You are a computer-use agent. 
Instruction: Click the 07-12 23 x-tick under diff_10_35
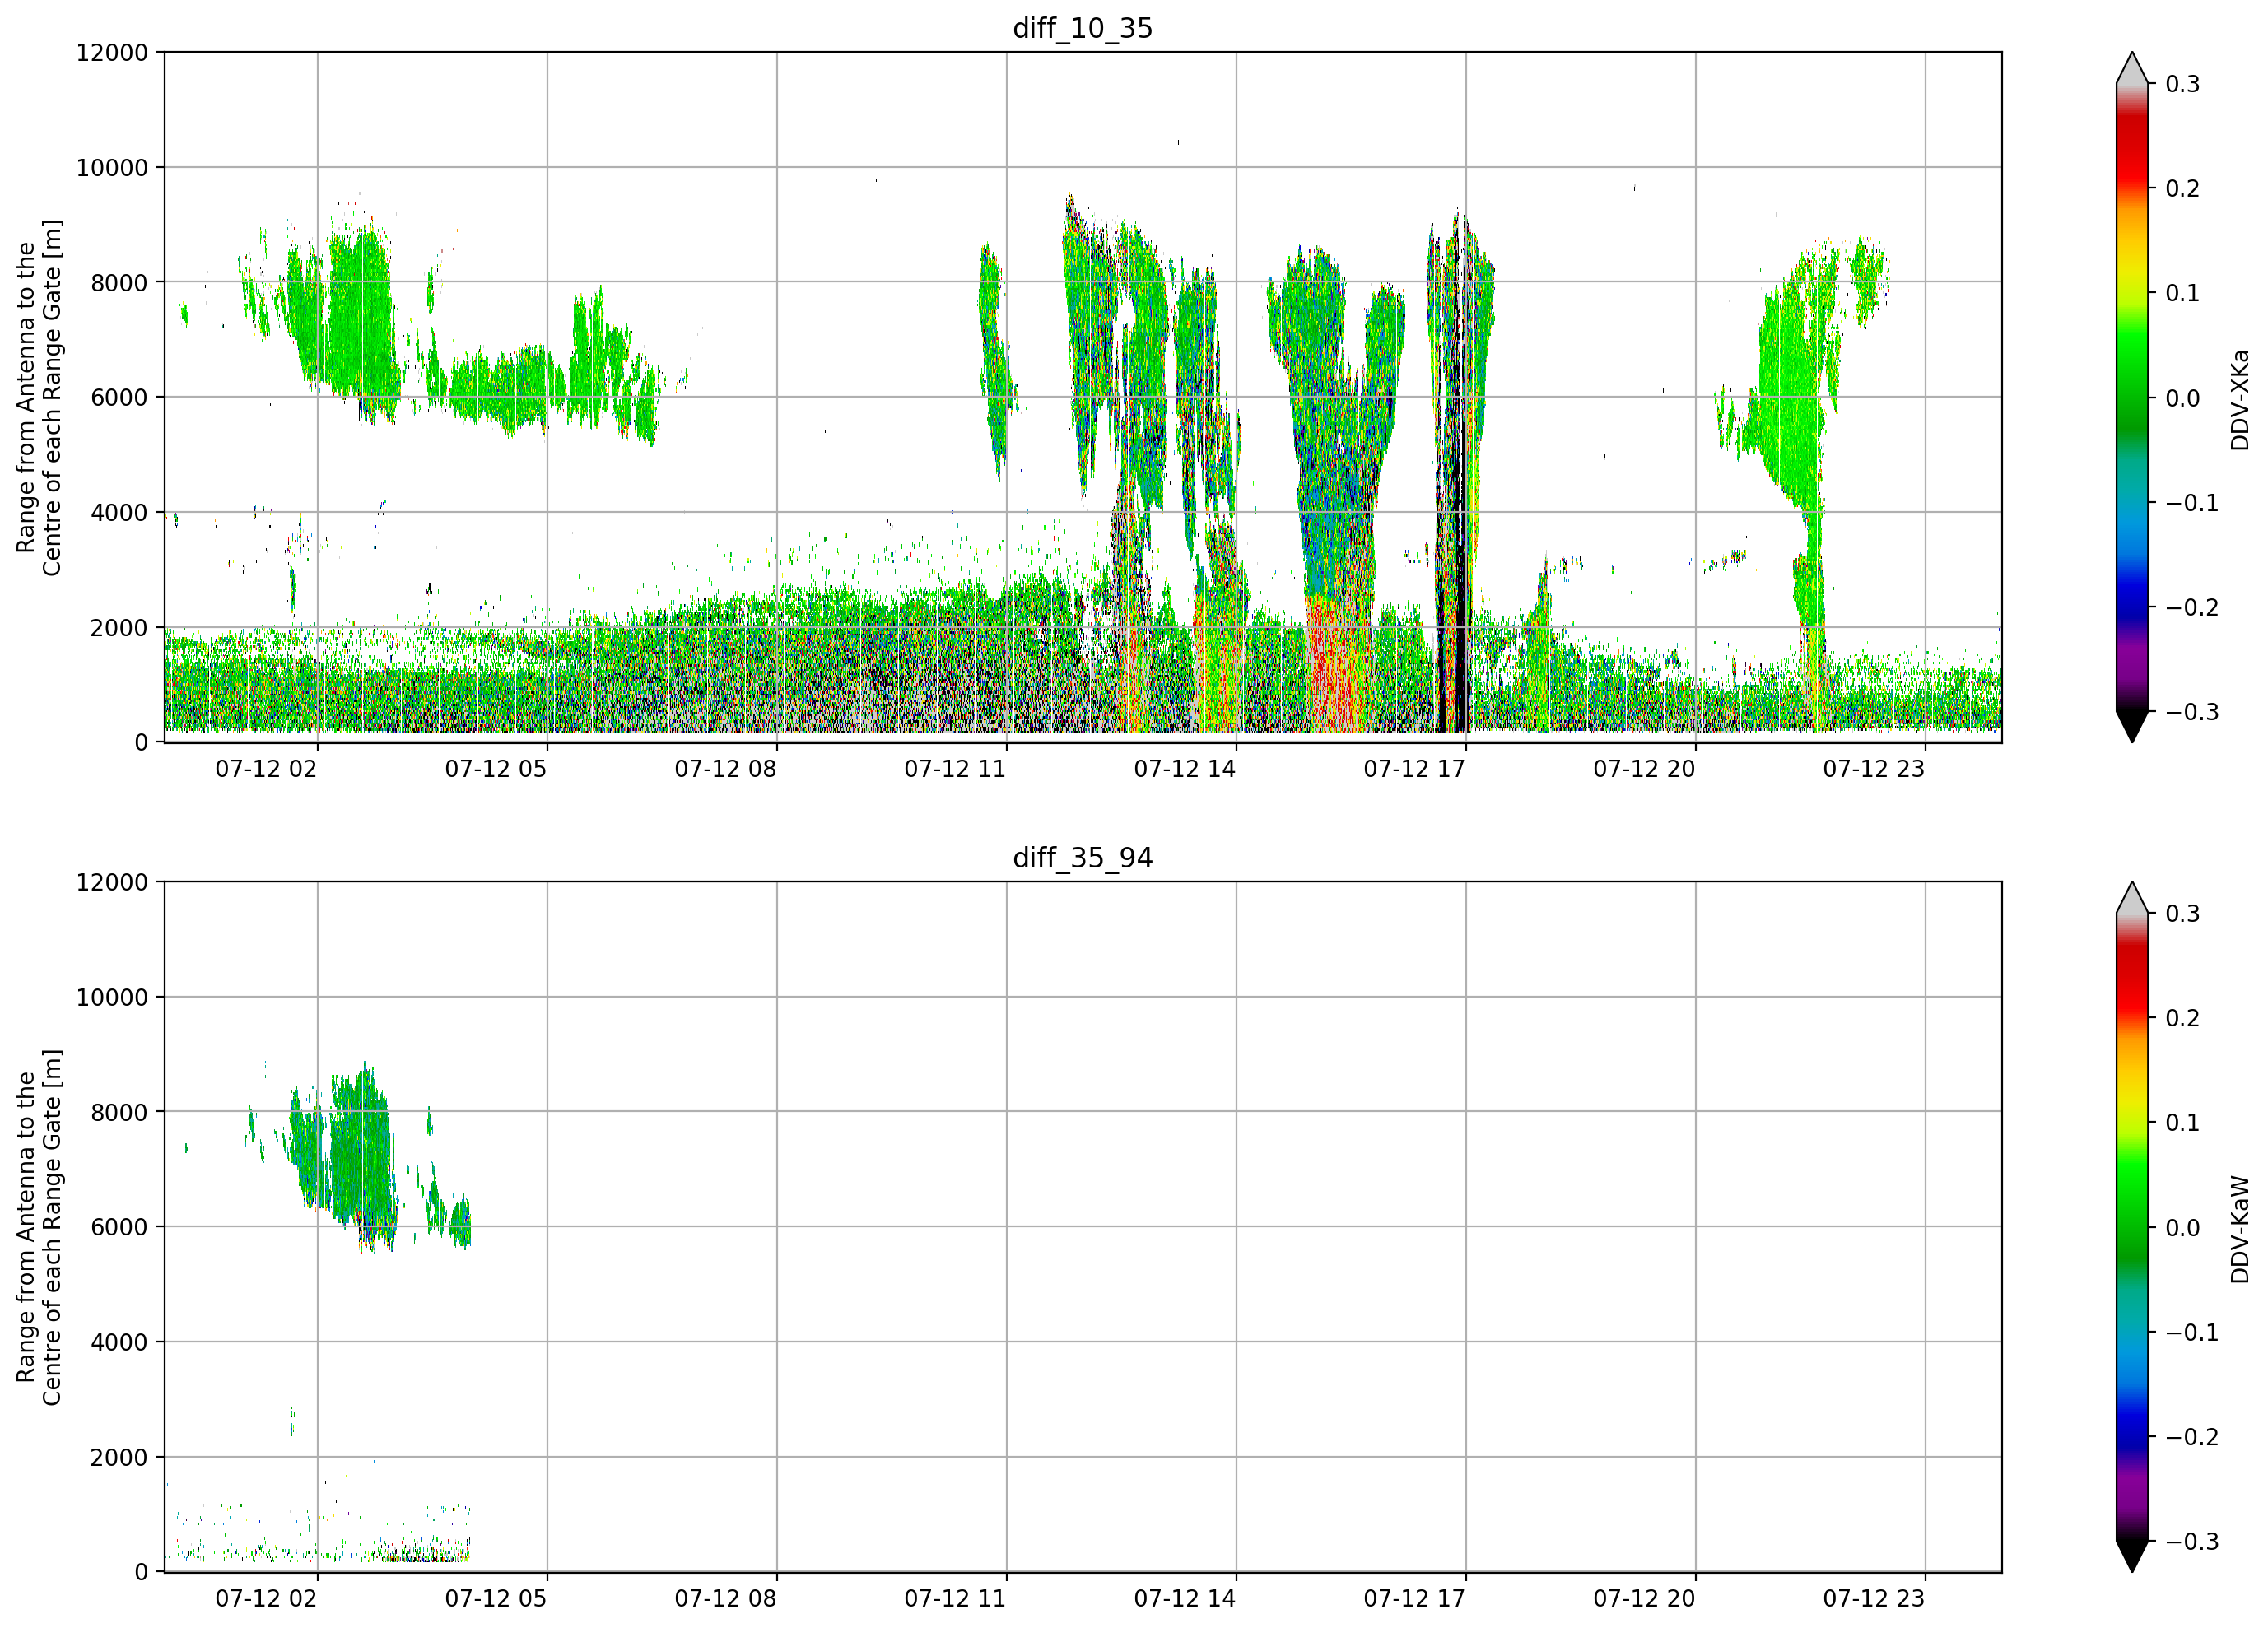click(x=1874, y=769)
